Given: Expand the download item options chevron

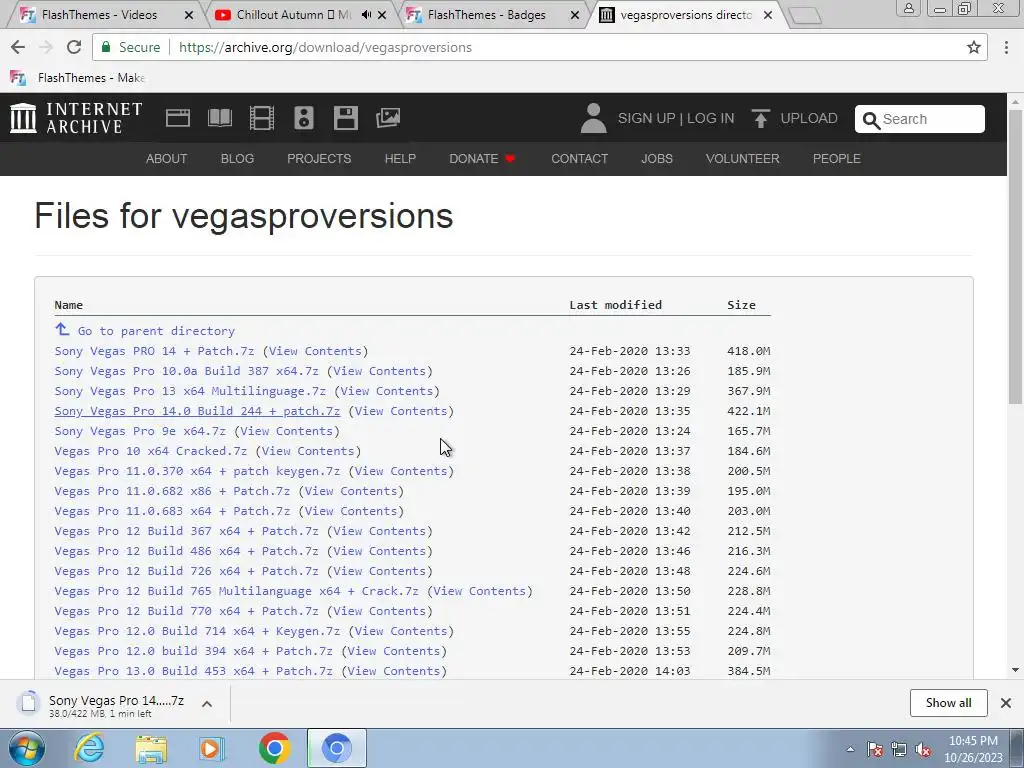Looking at the screenshot, I should [207, 704].
